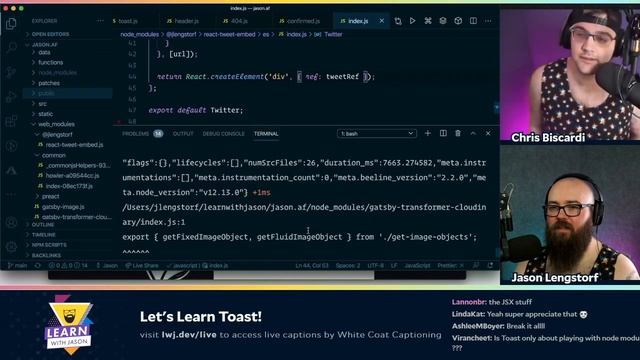Click the open changes icon in editor toolbar
This screenshot has width=640, height=360.
click(398, 21)
